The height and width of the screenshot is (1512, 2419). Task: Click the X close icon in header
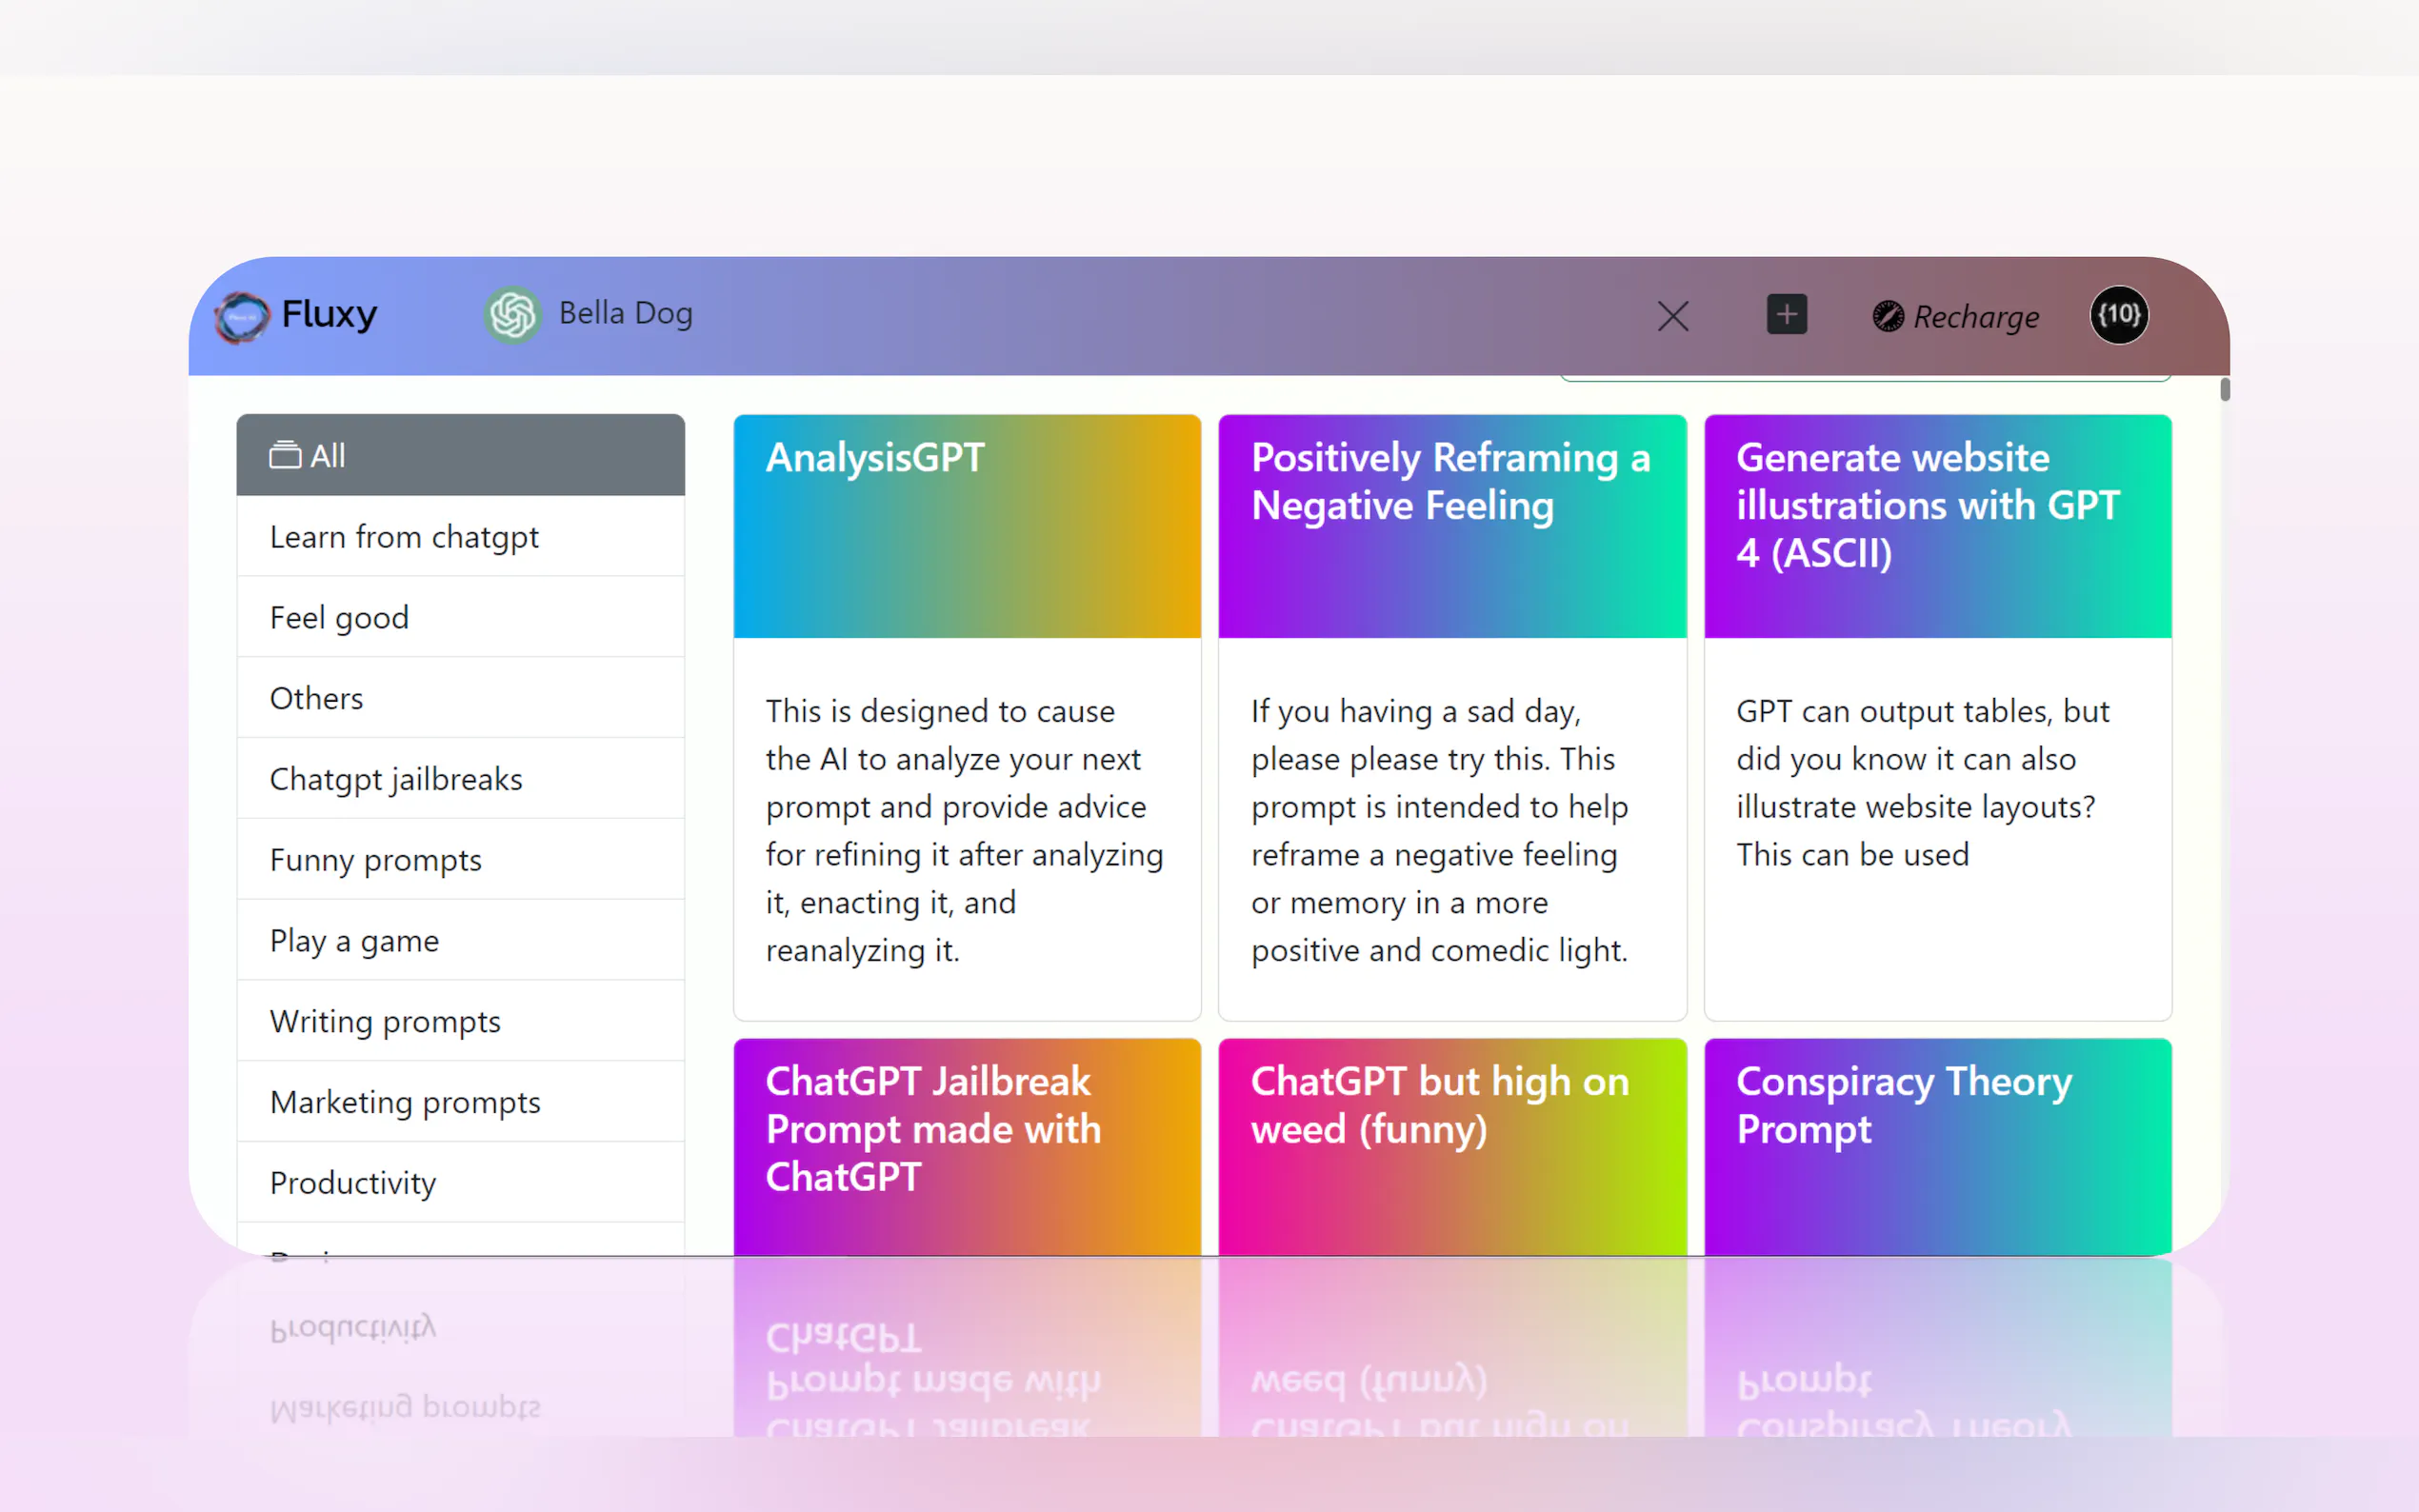tap(1672, 317)
